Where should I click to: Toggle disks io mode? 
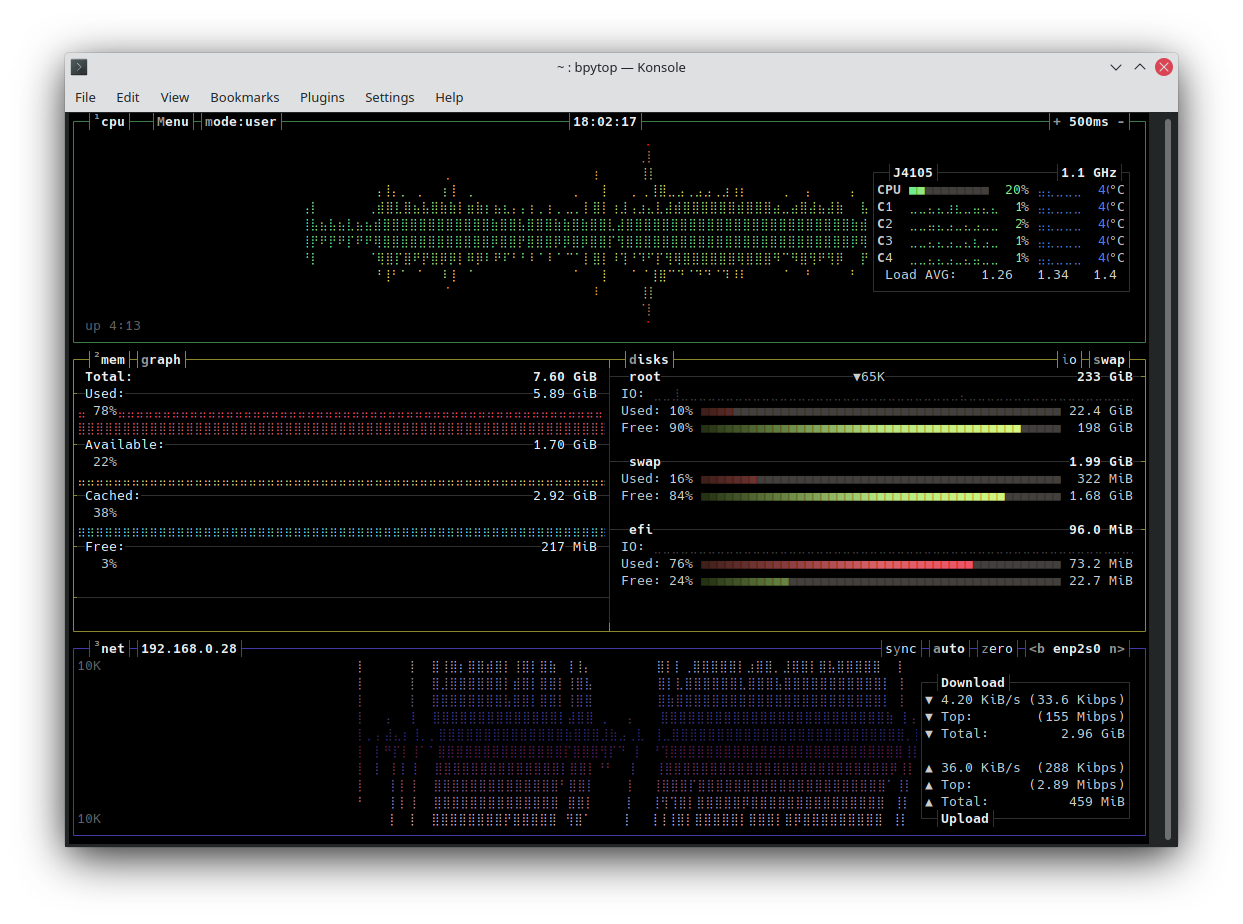tap(1069, 360)
